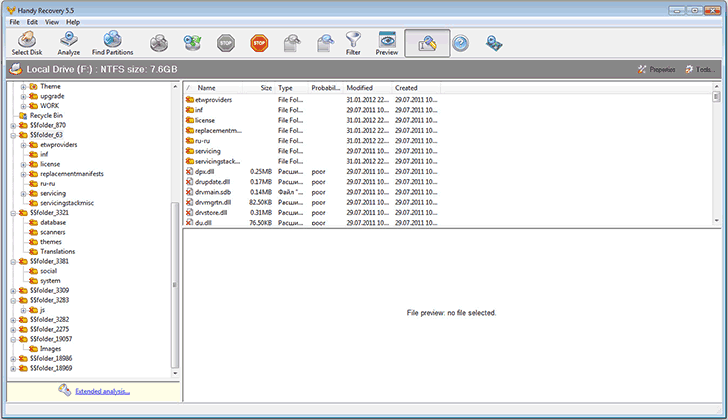Click the disk icon right of help
Viewport: 728px width, 420px height.
494,43
